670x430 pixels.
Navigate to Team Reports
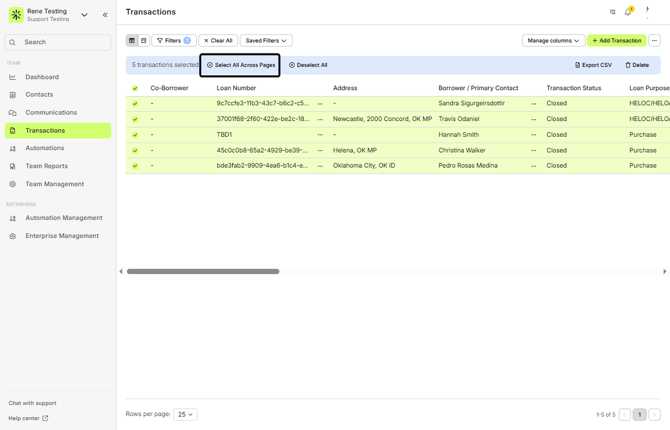coord(58,166)
